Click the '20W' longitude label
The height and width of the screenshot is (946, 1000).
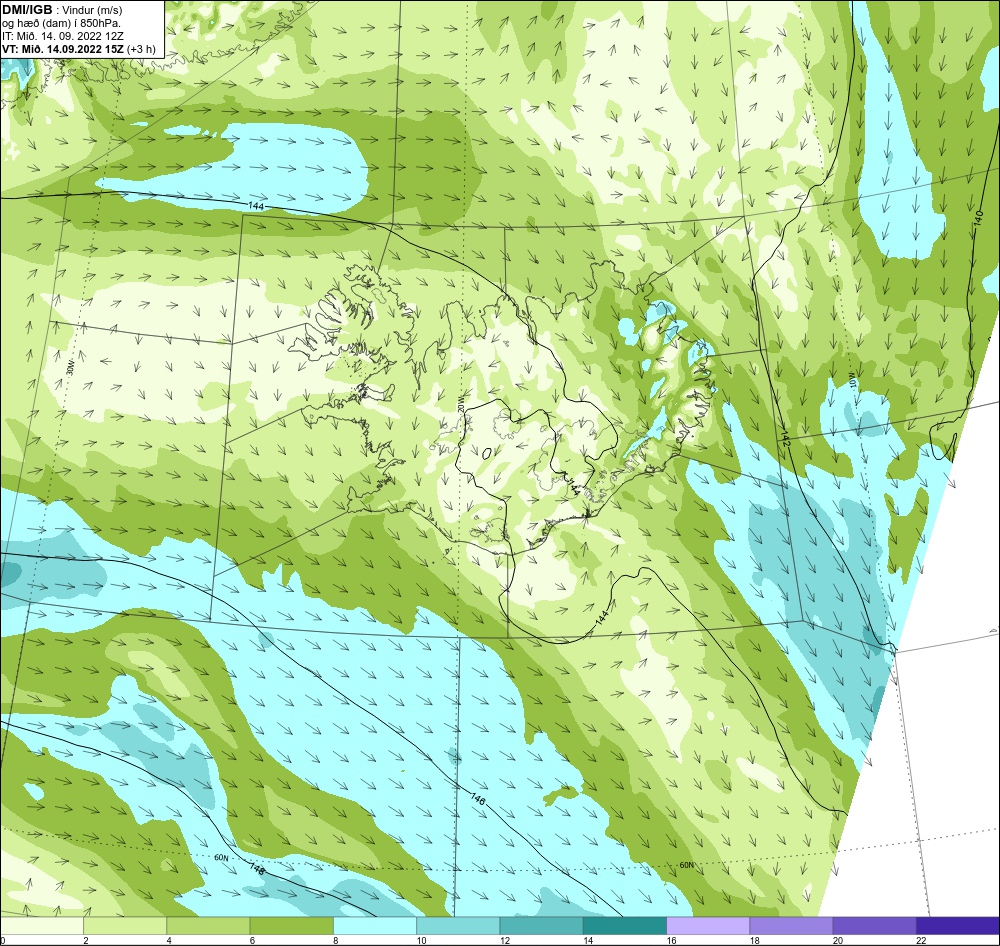click(x=460, y=403)
